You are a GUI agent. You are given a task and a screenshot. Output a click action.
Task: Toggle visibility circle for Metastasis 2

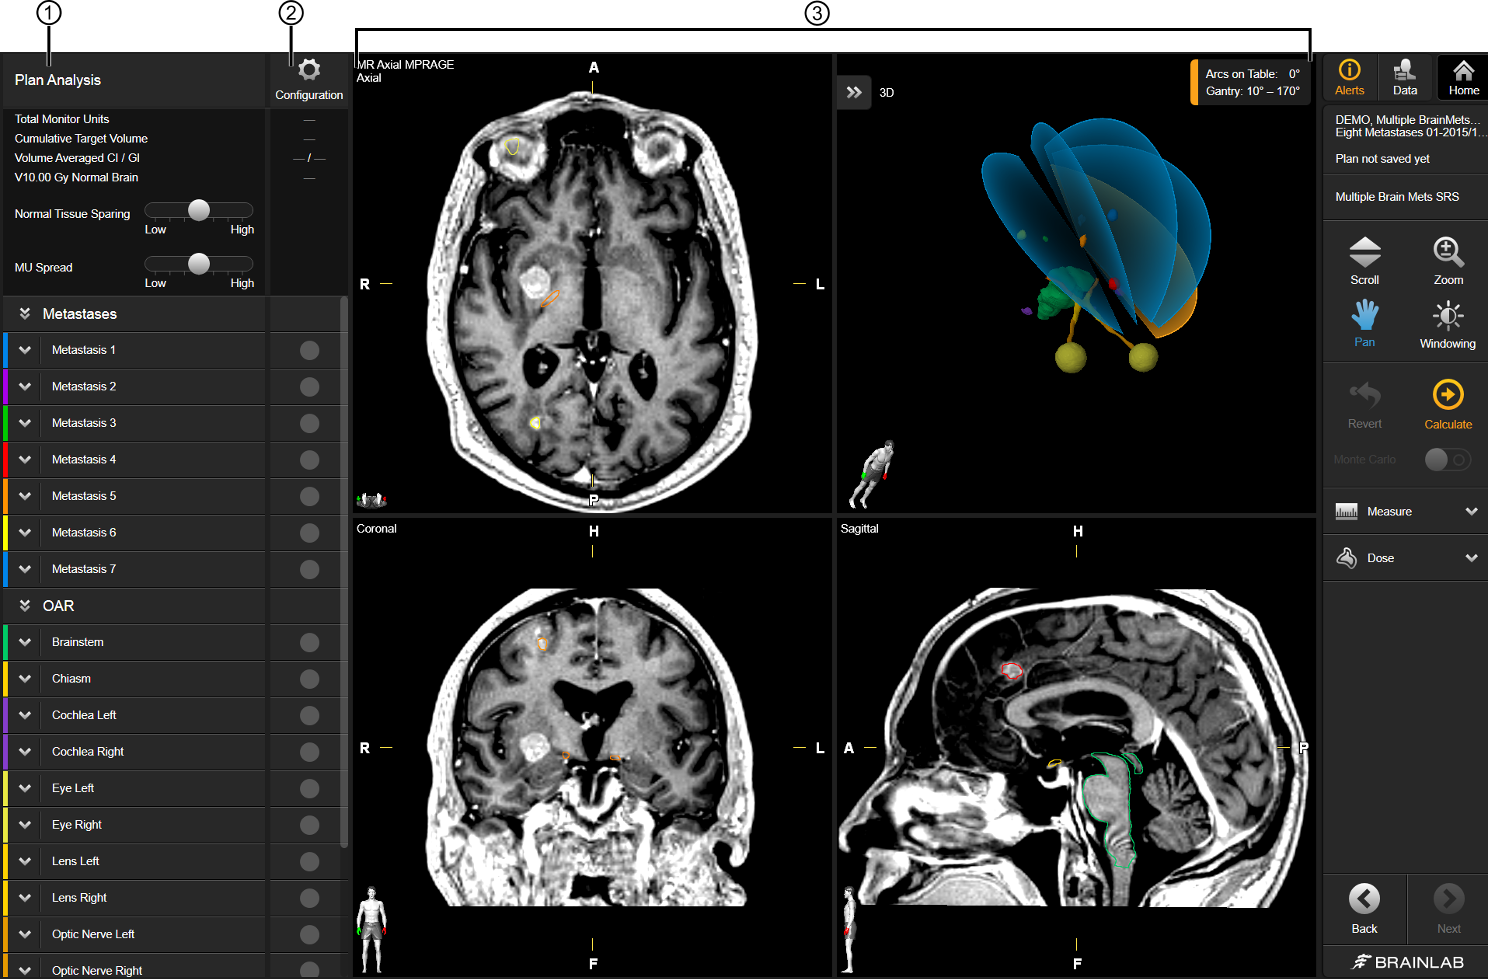(309, 387)
